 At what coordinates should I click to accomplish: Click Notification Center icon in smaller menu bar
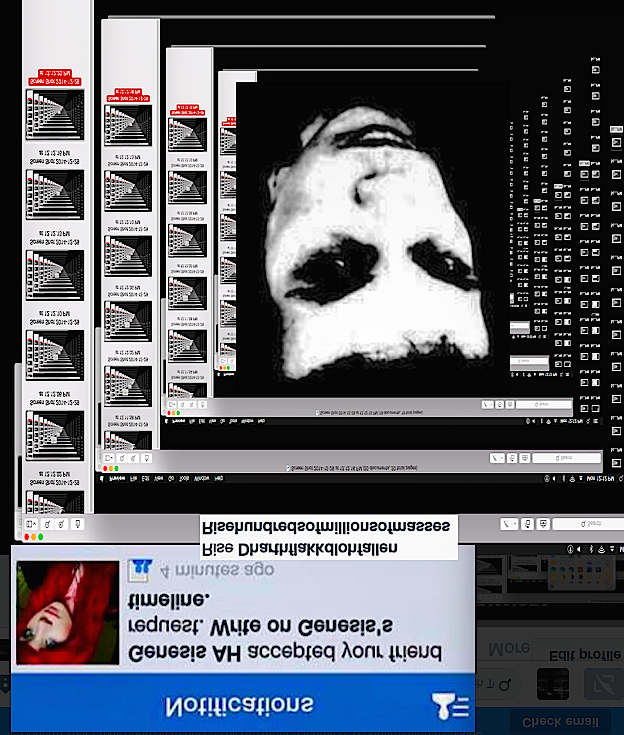coord(596,421)
